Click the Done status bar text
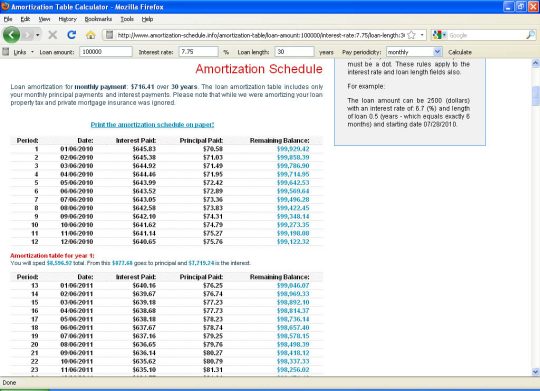 tap(9, 383)
